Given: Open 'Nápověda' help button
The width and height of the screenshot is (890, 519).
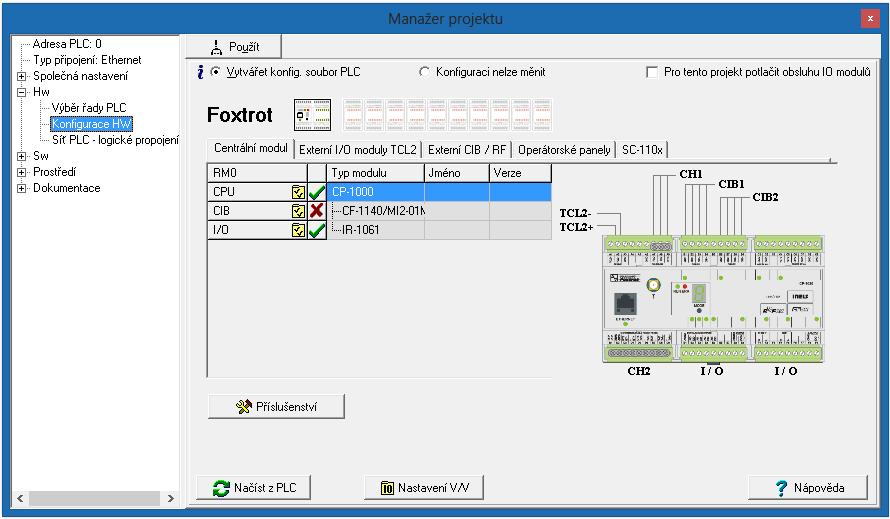Looking at the screenshot, I should [x=808, y=487].
